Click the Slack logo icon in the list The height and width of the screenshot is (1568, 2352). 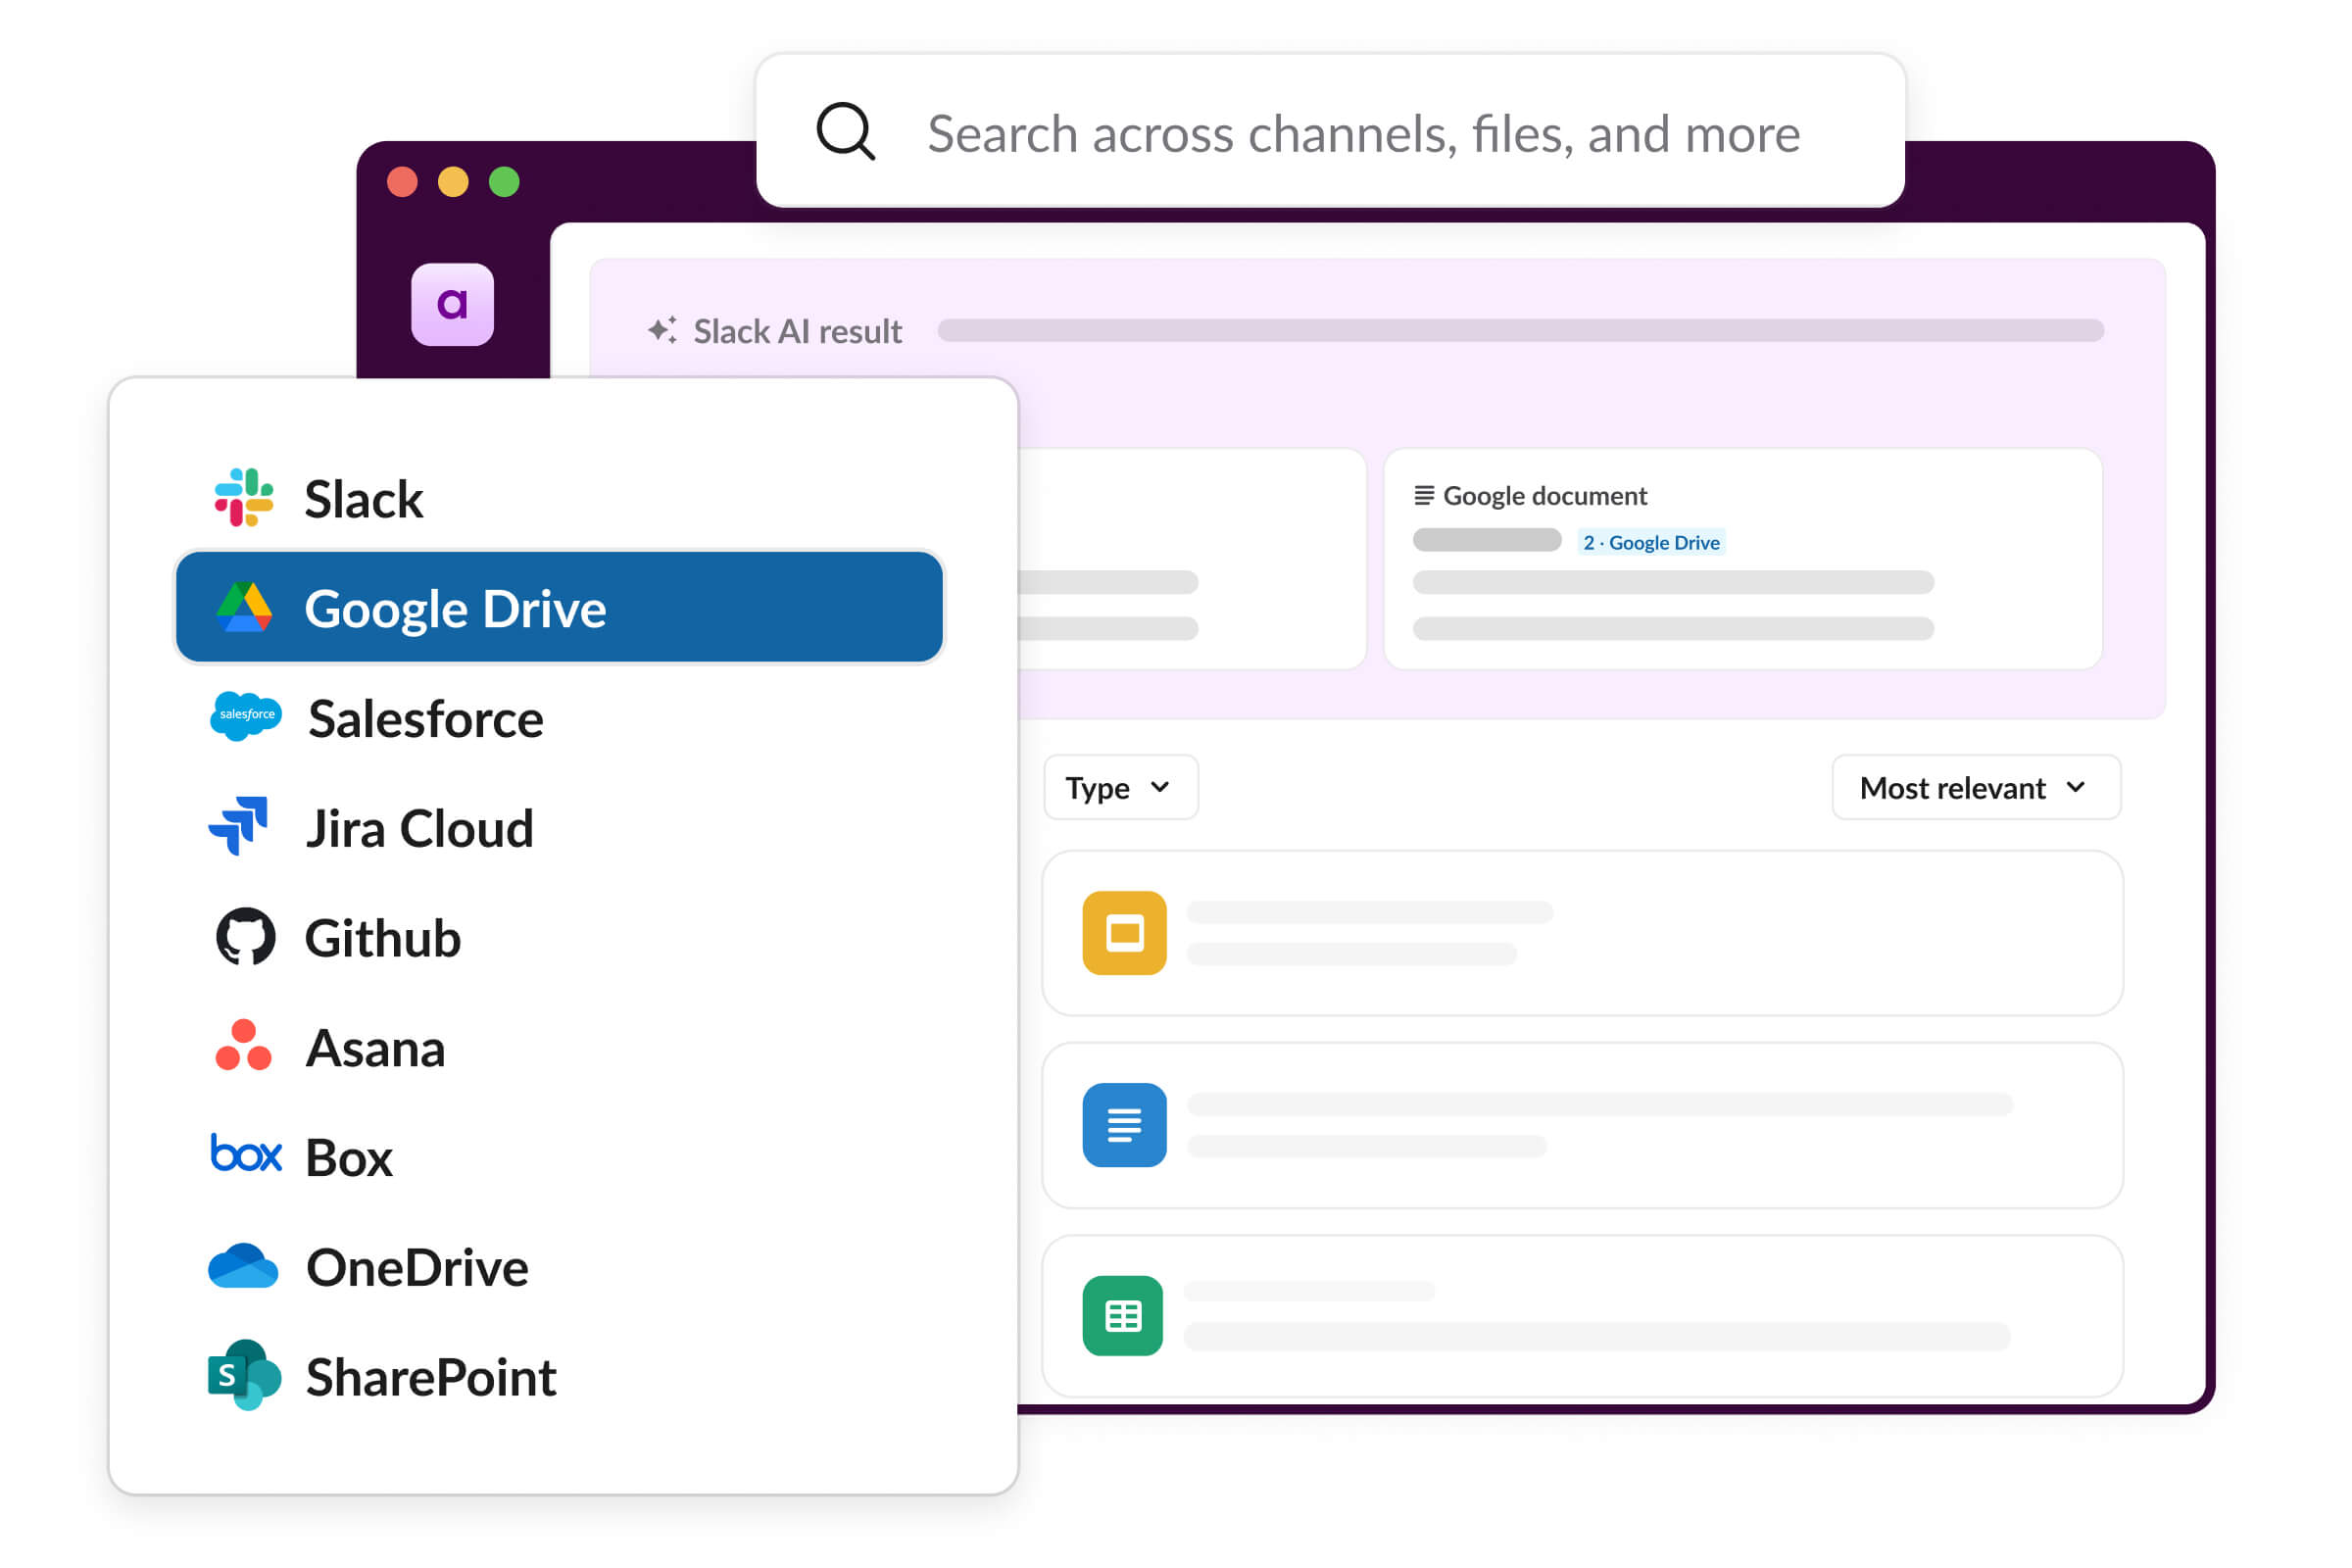243,497
